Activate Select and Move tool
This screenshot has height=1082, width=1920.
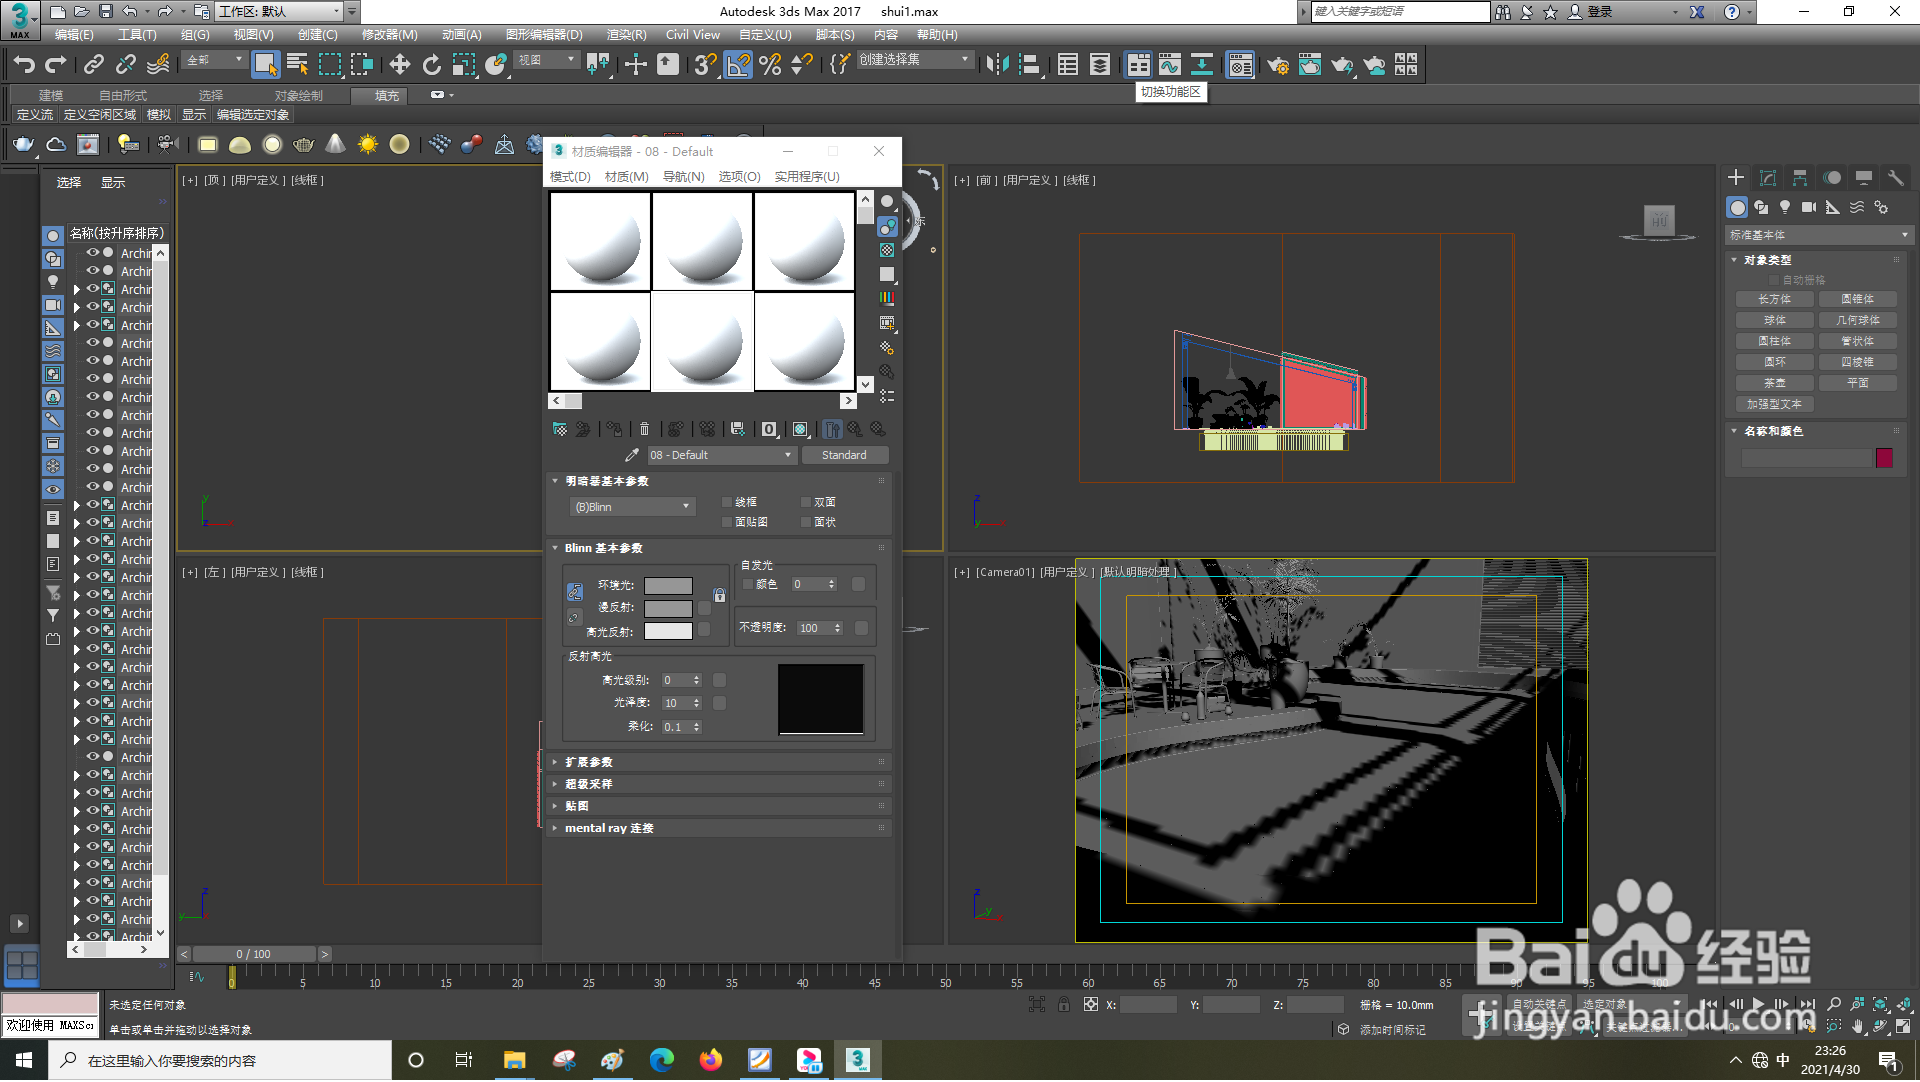[400, 65]
